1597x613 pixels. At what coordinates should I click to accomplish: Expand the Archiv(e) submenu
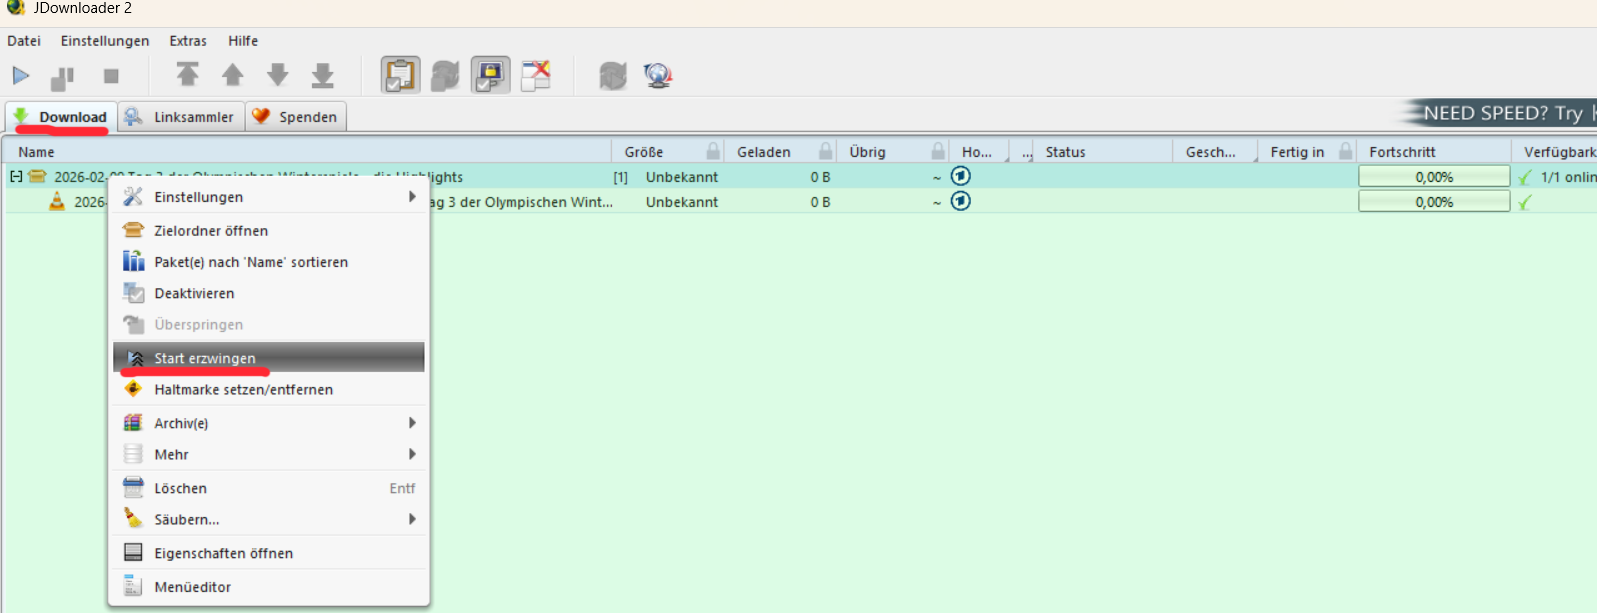[269, 423]
